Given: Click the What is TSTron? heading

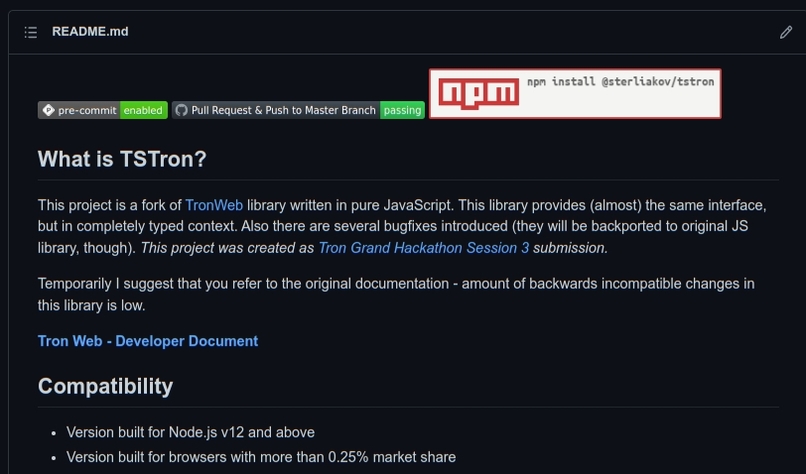Looking at the screenshot, I should coord(122,159).
